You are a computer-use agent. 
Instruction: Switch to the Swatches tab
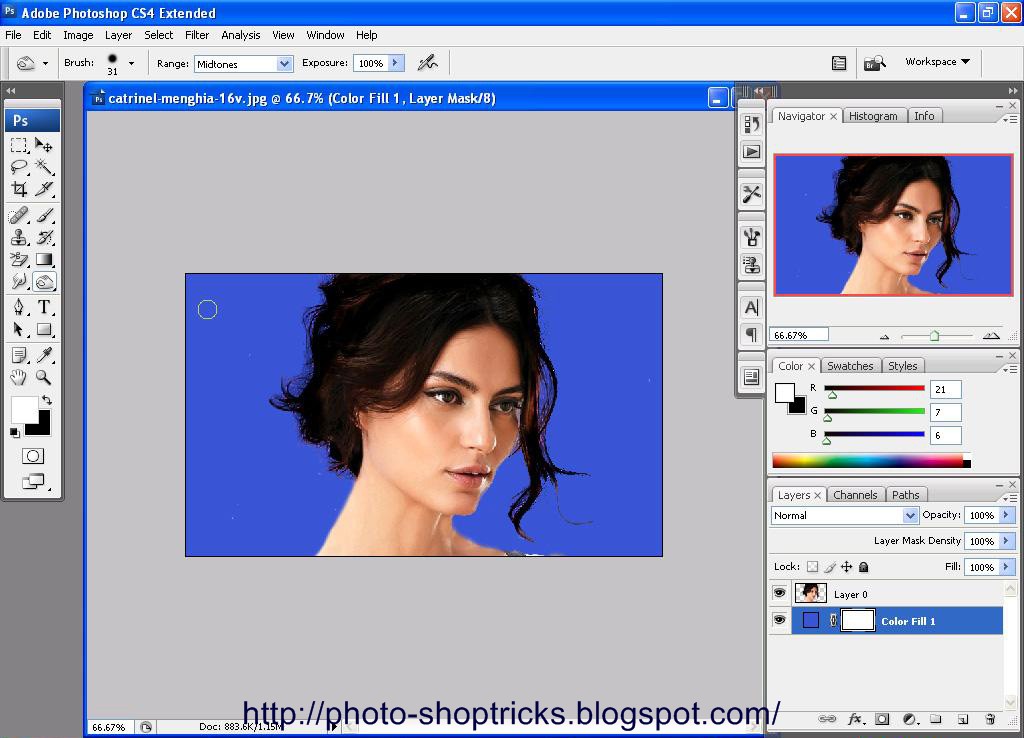[x=850, y=366]
